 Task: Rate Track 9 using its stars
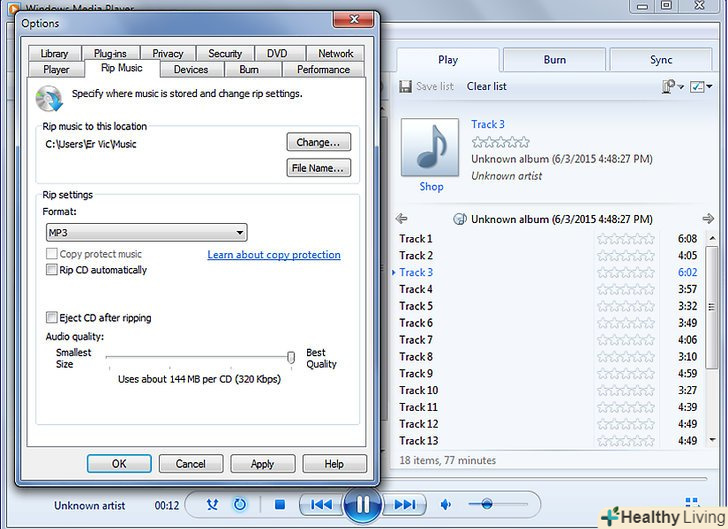pos(625,373)
